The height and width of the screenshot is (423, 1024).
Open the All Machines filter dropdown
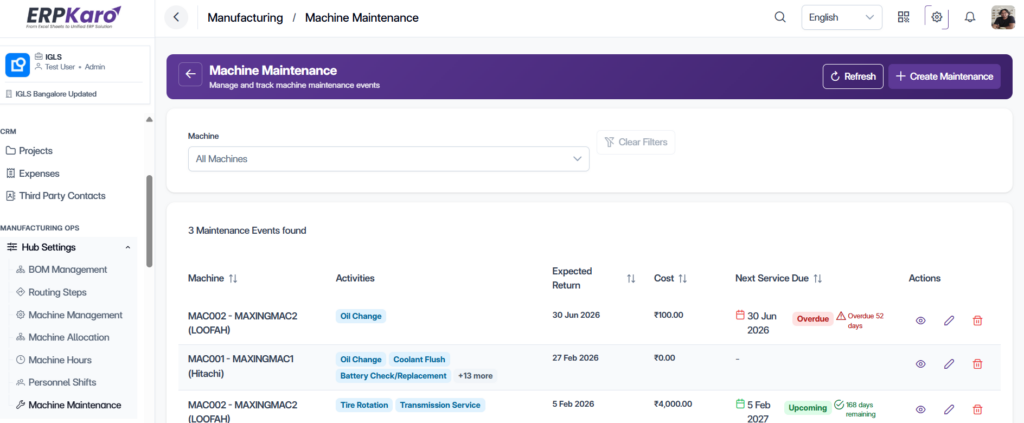[389, 159]
